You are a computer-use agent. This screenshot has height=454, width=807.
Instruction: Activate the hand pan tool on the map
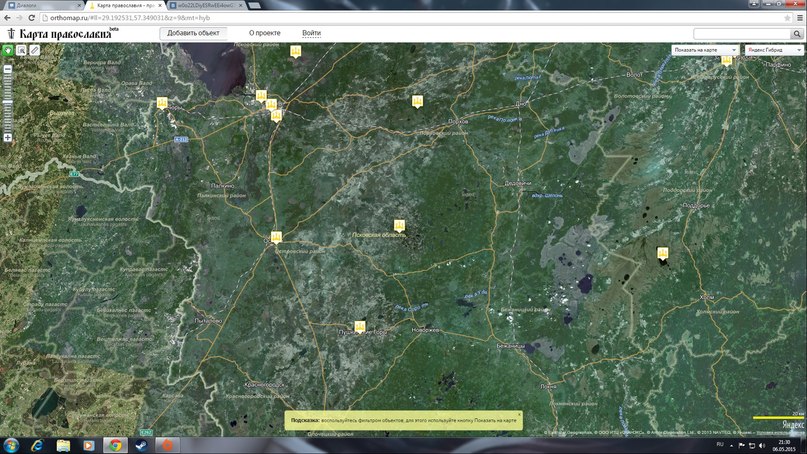(x=8, y=50)
